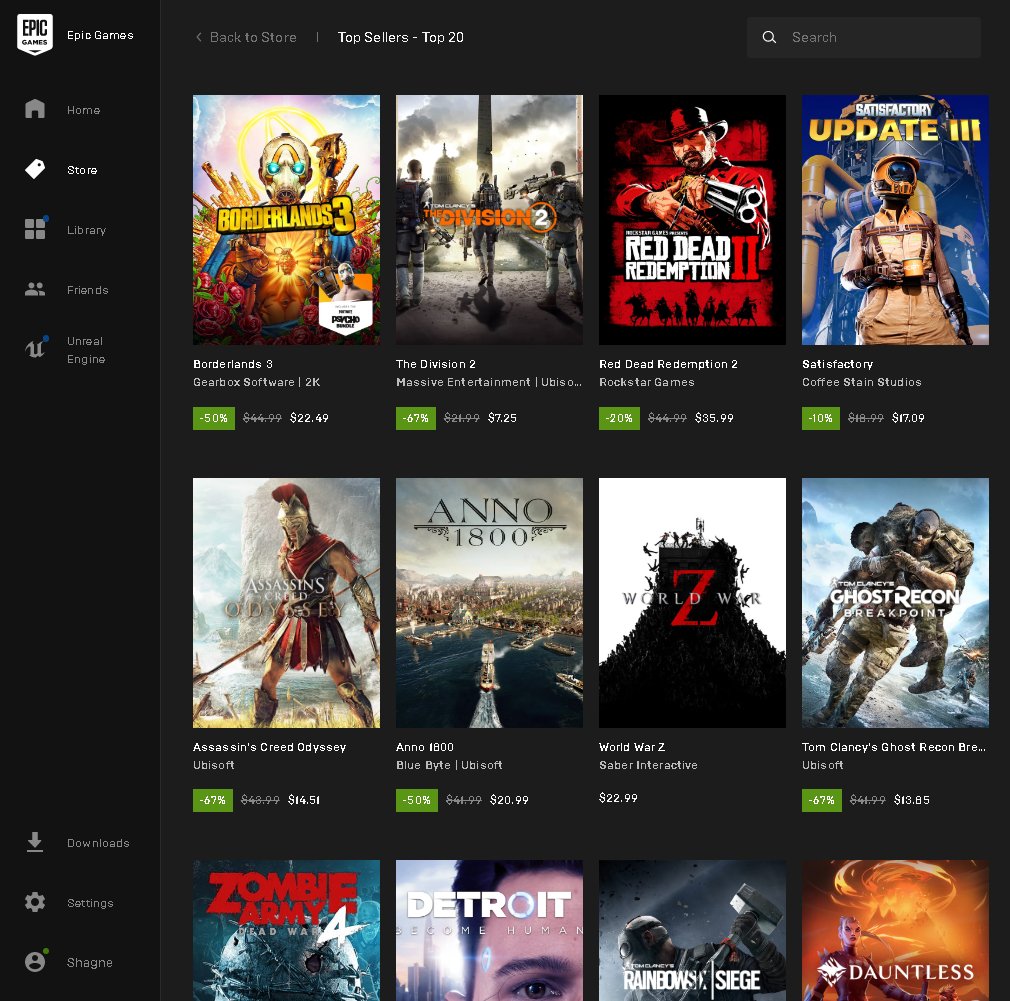
Task: Open Detroit Become Human cover art
Action: click(489, 930)
